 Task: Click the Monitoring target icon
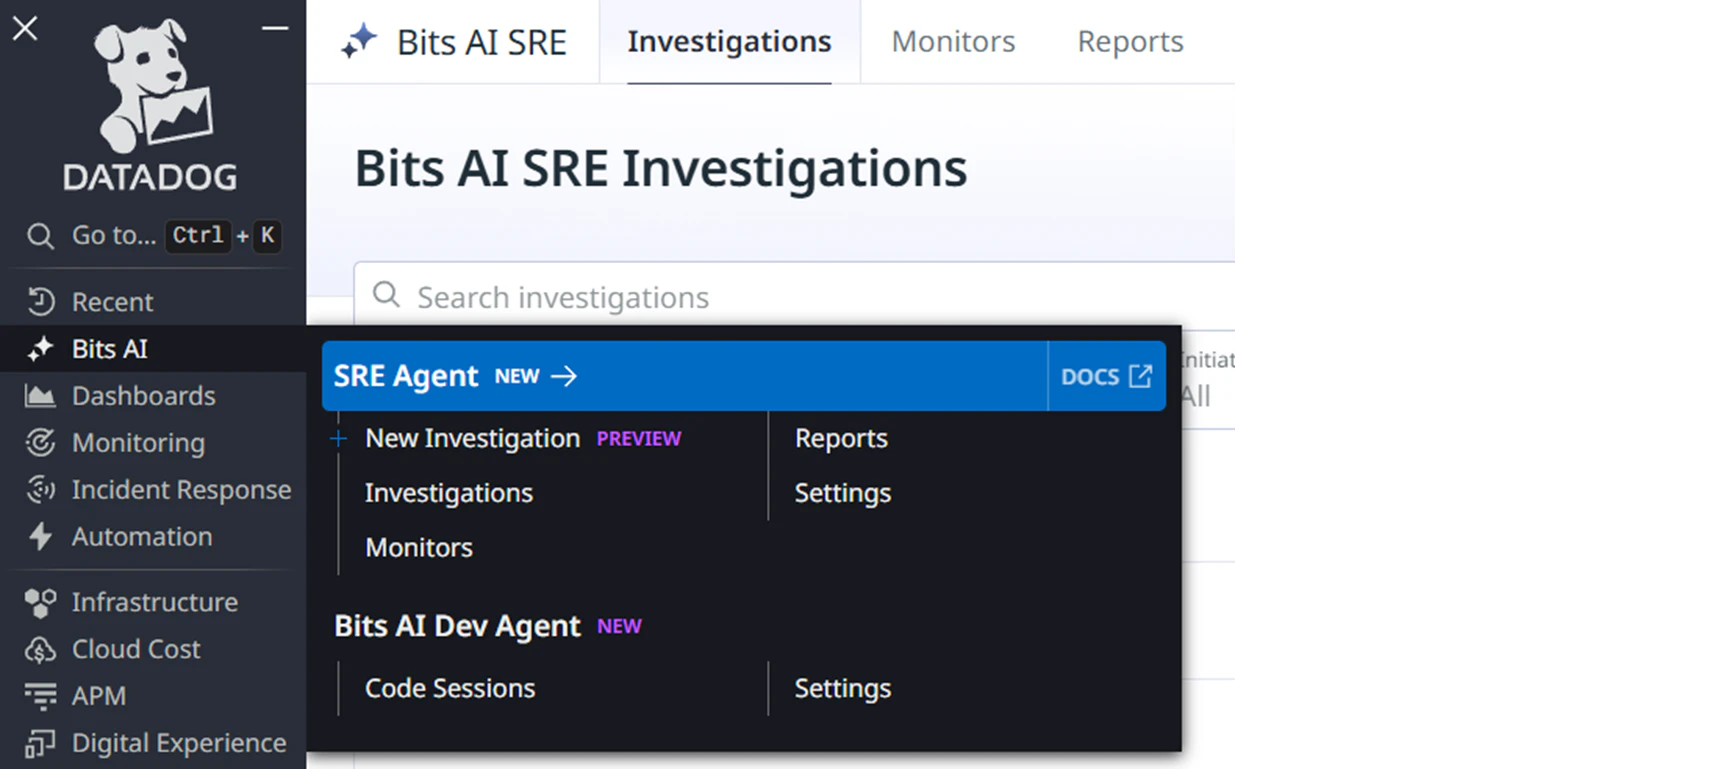(x=40, y=442)
